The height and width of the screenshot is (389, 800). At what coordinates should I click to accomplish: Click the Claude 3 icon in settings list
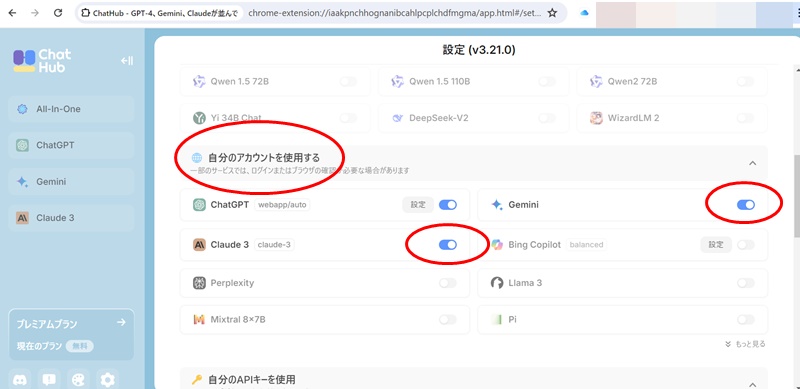pos(199,245)
